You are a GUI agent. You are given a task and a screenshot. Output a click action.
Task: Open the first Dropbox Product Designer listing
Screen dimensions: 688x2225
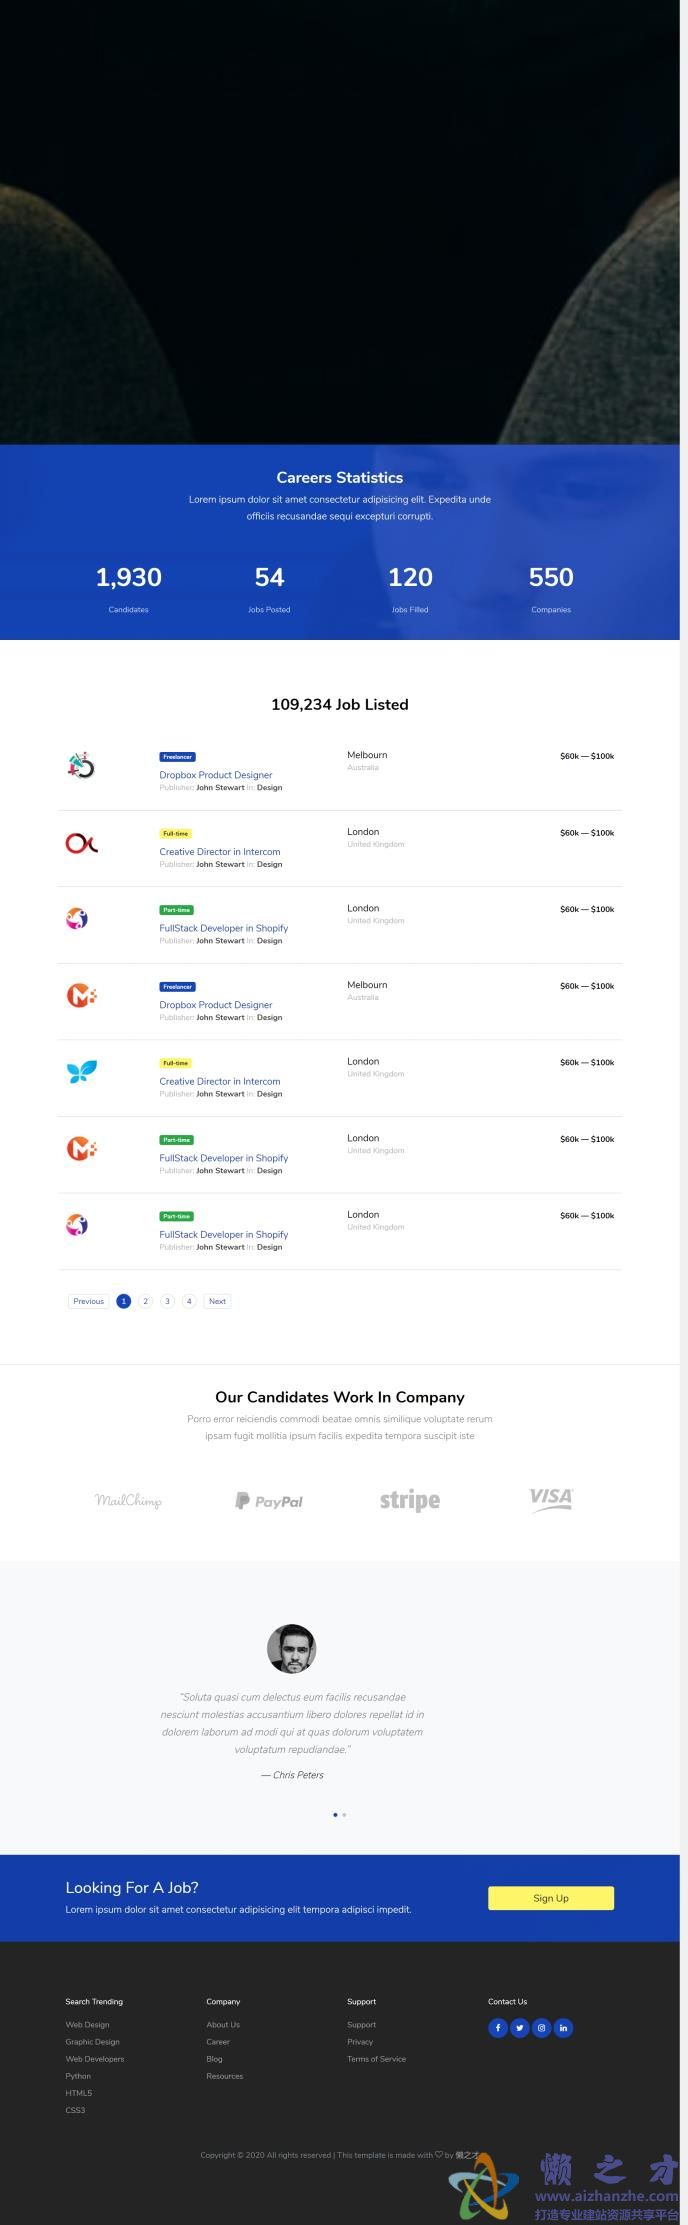coord(216,775)
